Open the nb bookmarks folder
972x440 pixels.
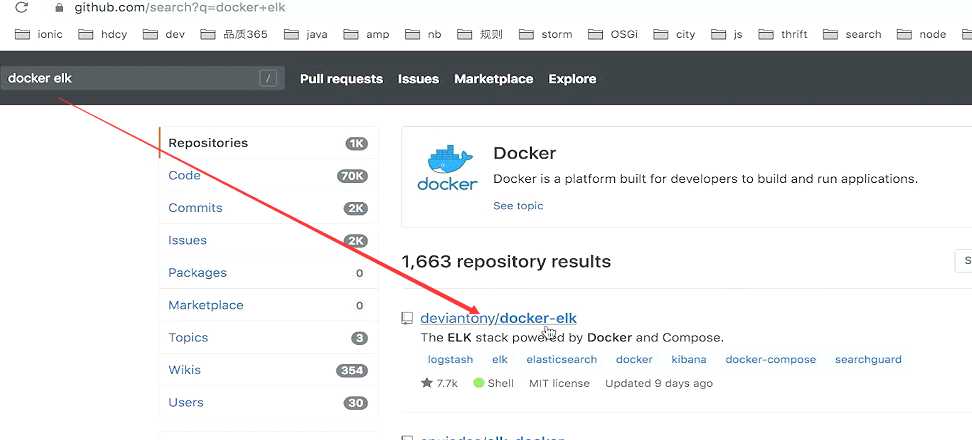(x=423, y=34)
